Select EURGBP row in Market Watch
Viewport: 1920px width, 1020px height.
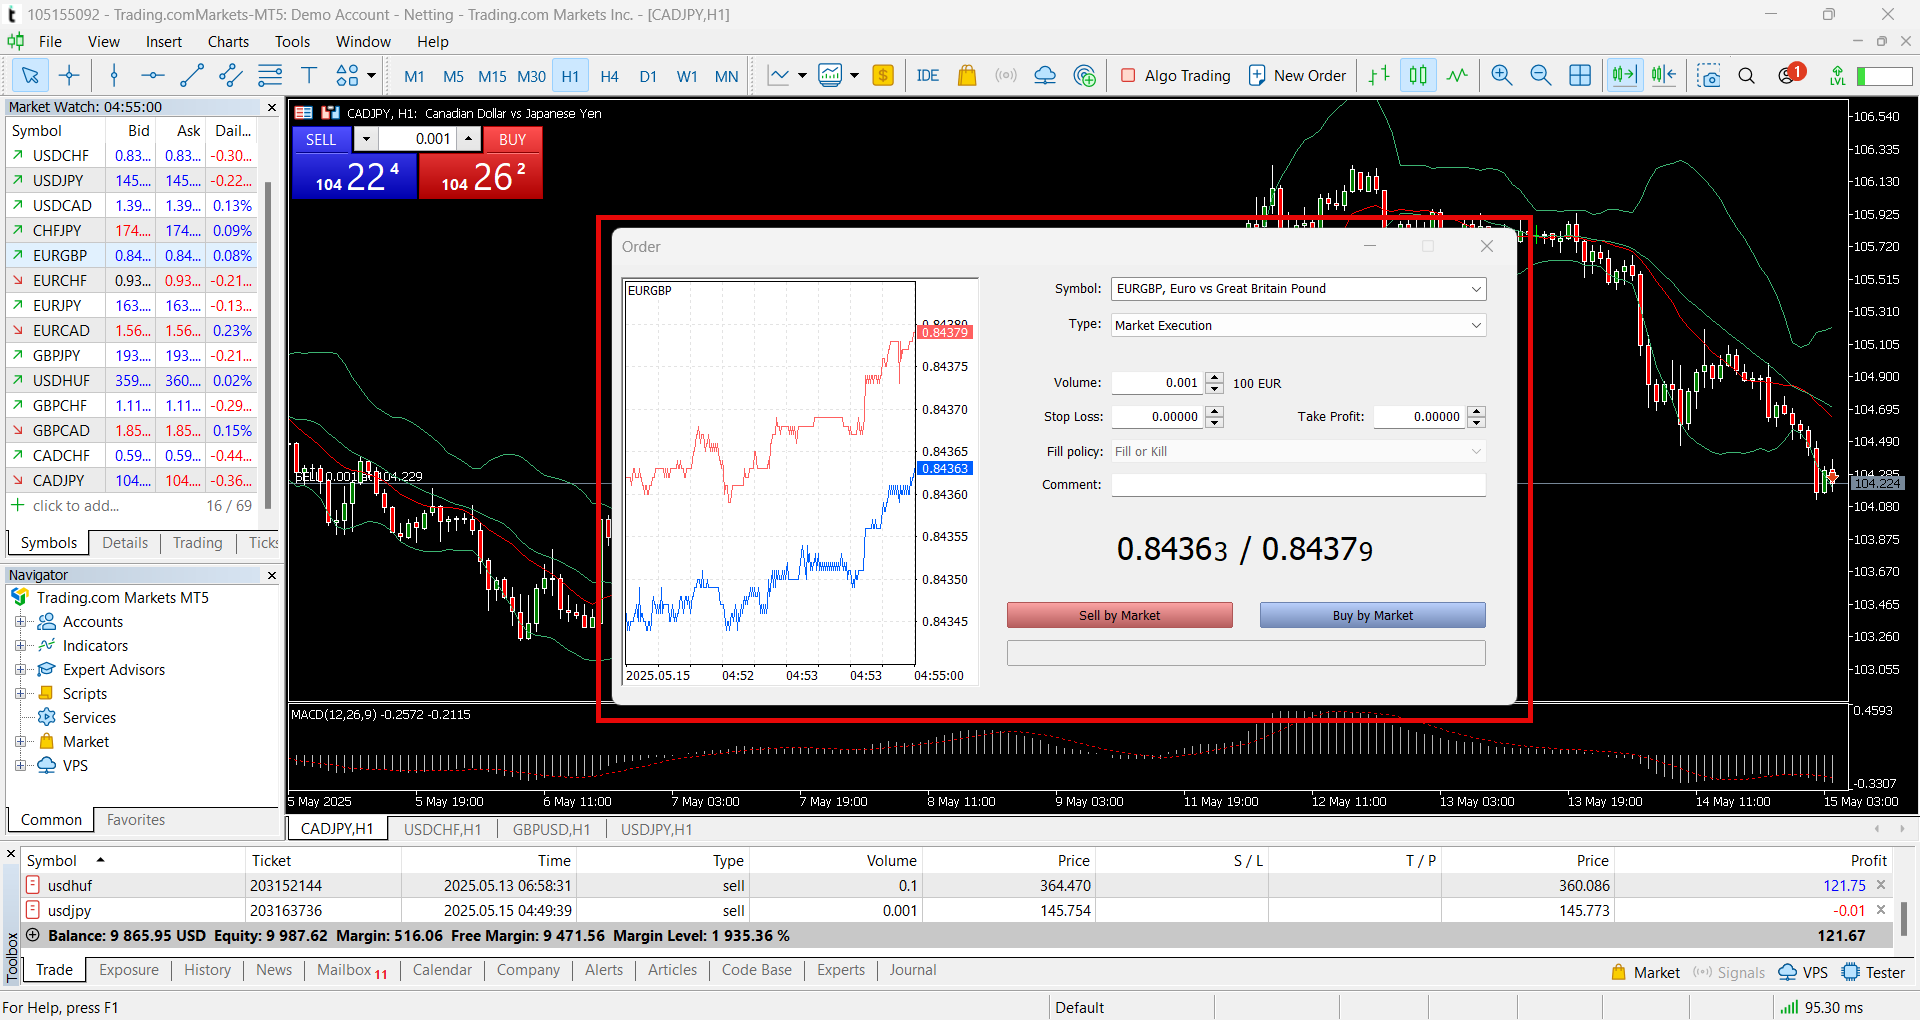(x=131, y=255)
